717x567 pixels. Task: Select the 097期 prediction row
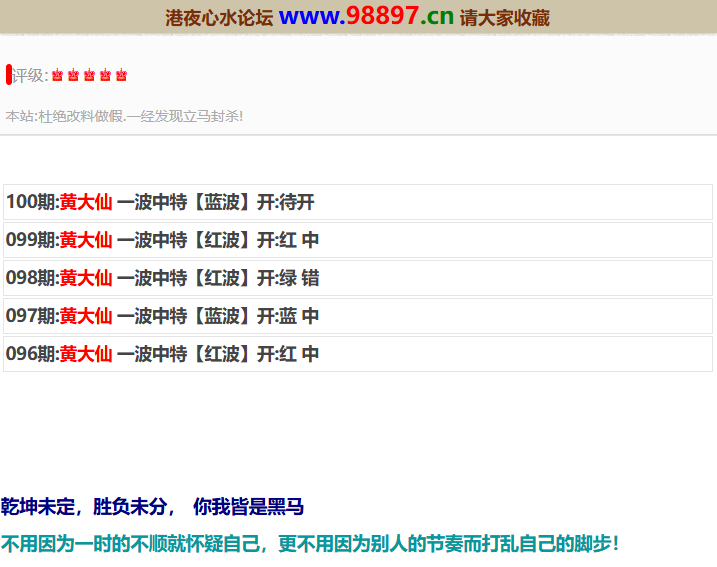(358, 316)
